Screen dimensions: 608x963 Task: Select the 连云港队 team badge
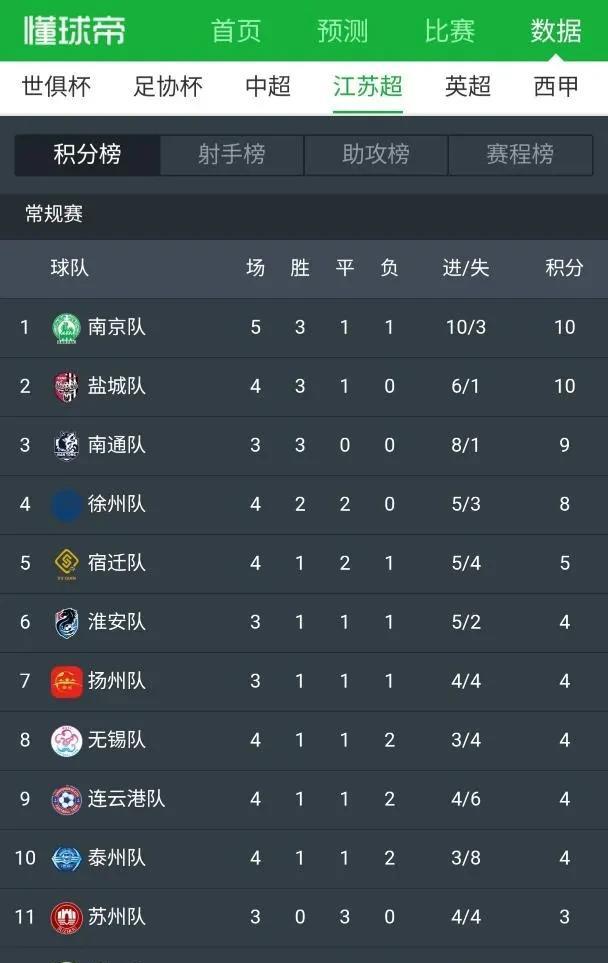click(x=67, y=799)
